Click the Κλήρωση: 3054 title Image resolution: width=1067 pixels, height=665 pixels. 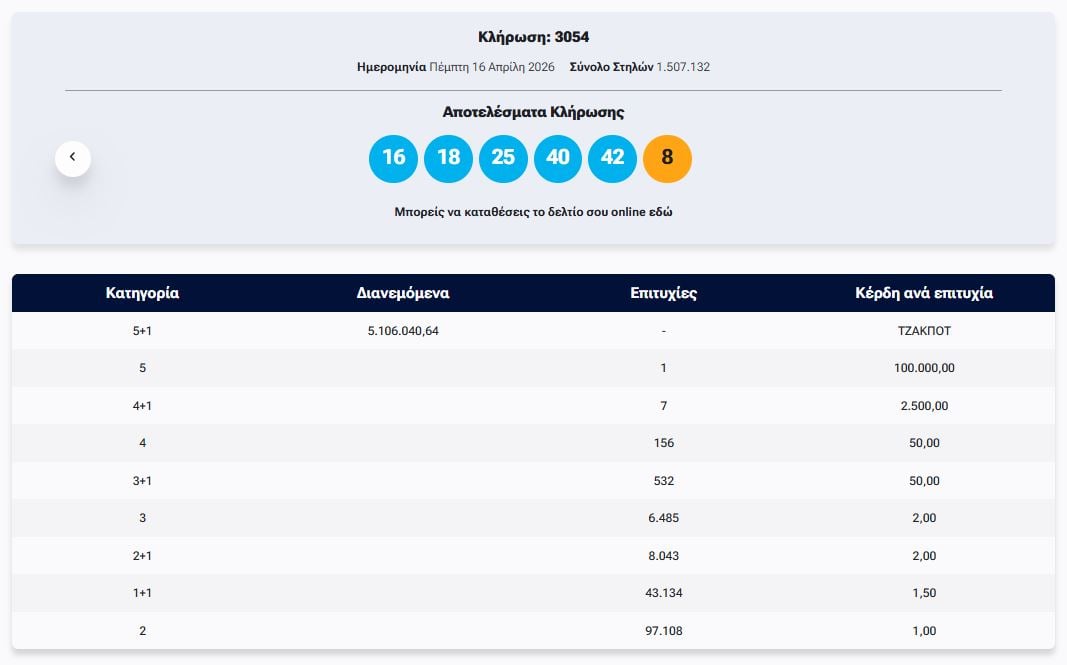[x=533, y=37]
